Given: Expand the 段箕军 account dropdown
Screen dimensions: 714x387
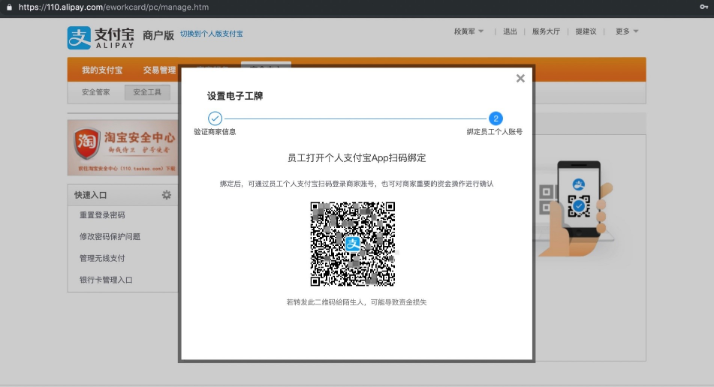Looking at the screenshot, I should [x=469, y=31].
